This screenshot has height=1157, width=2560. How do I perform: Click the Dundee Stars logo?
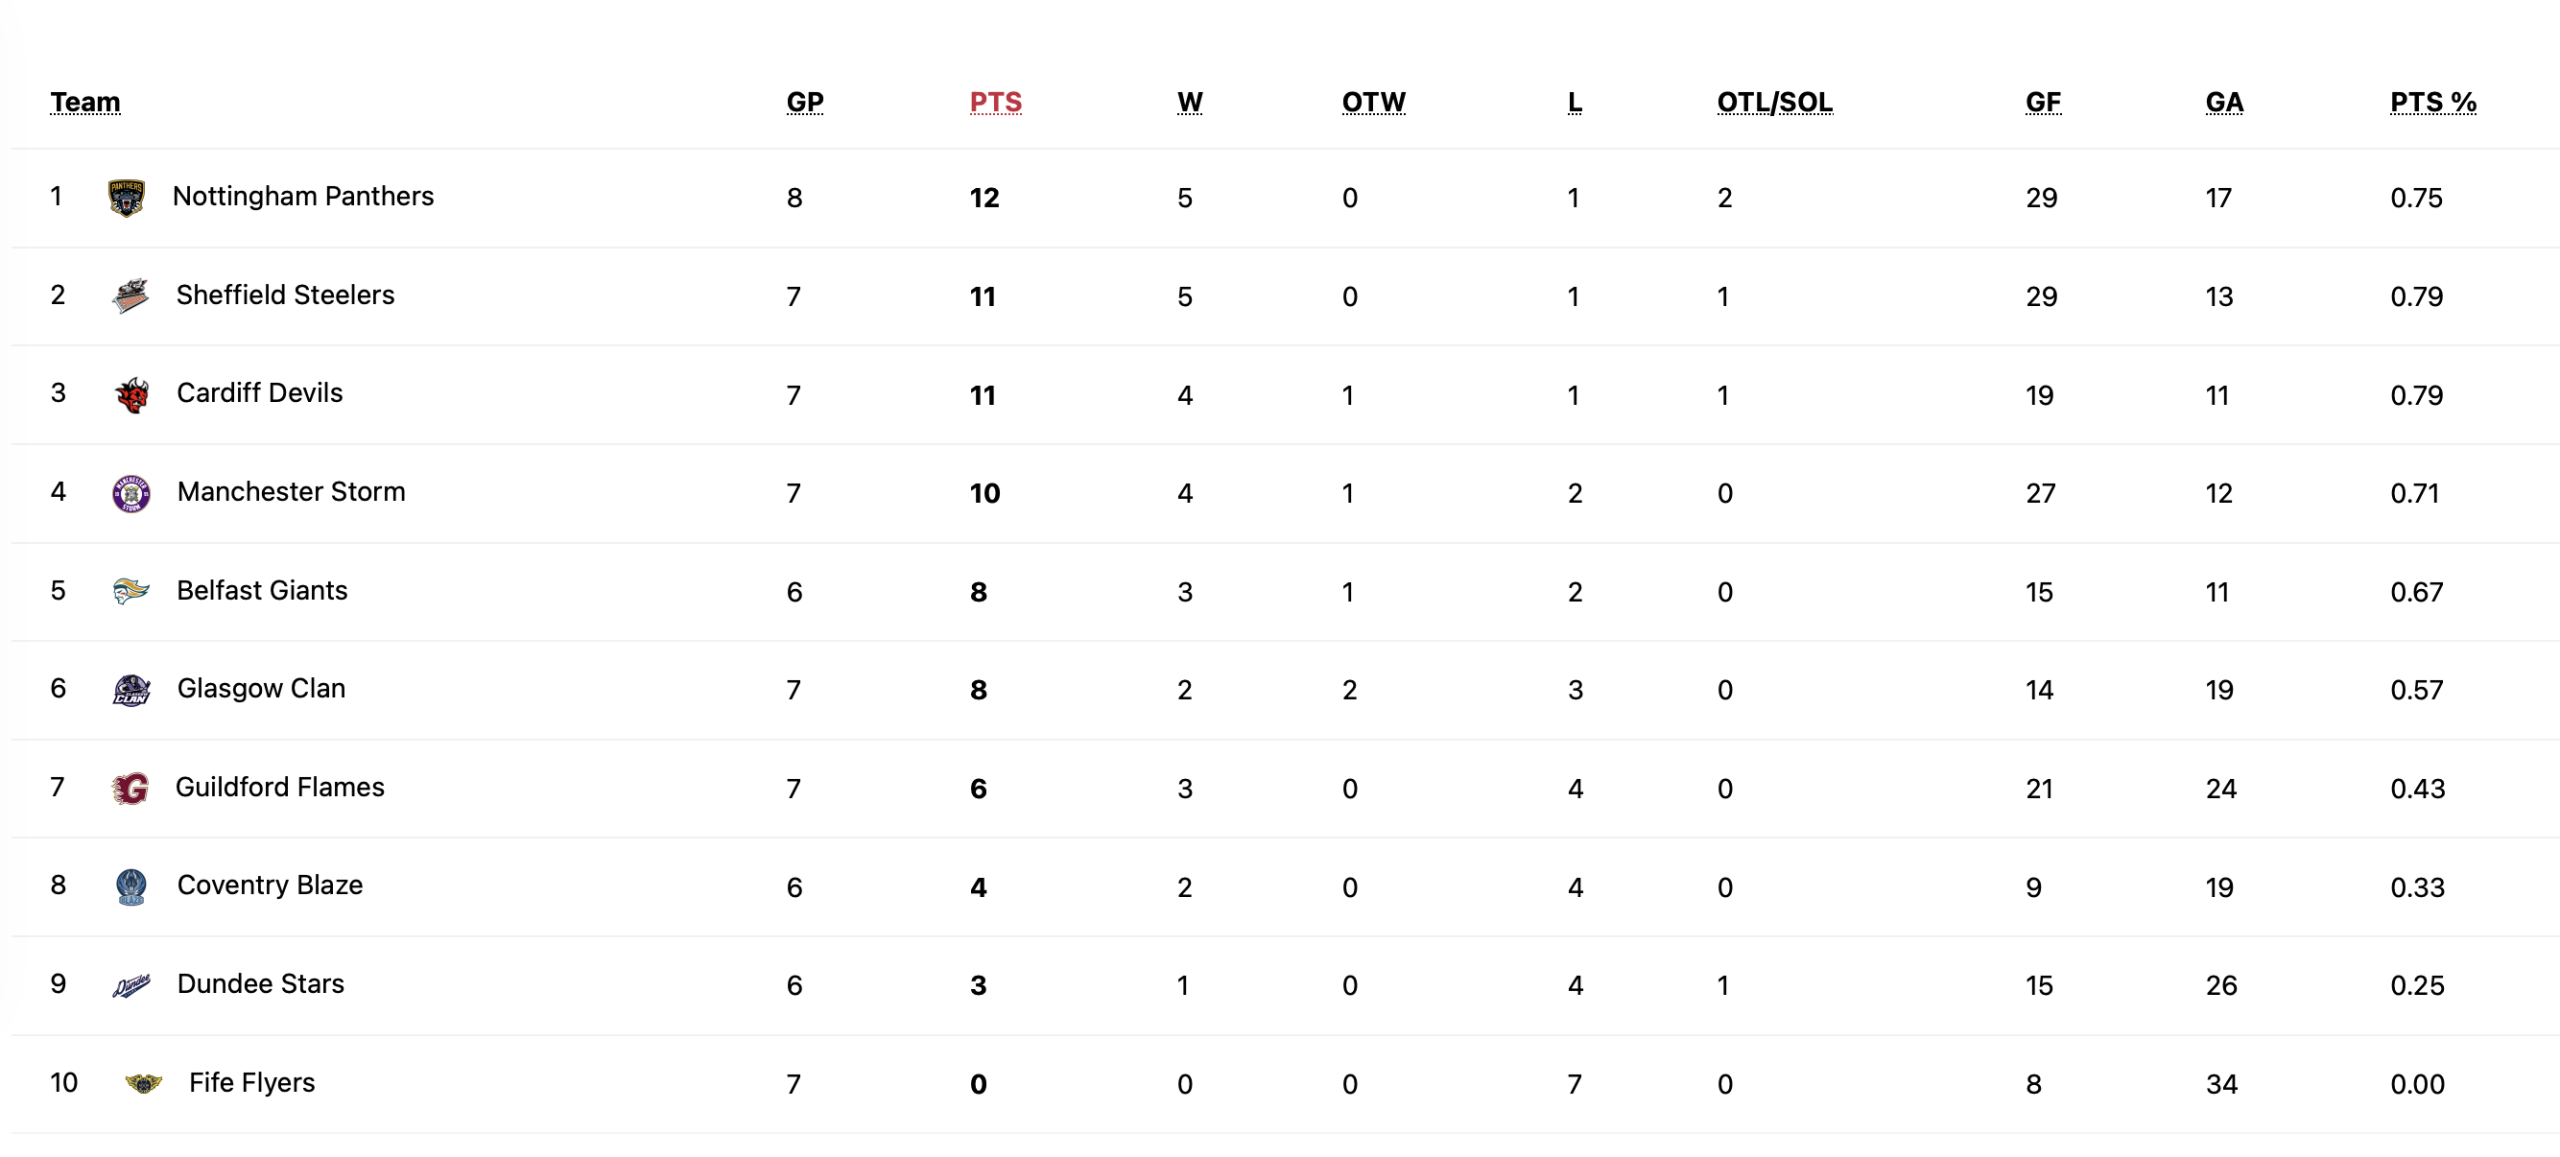(131, 985)
